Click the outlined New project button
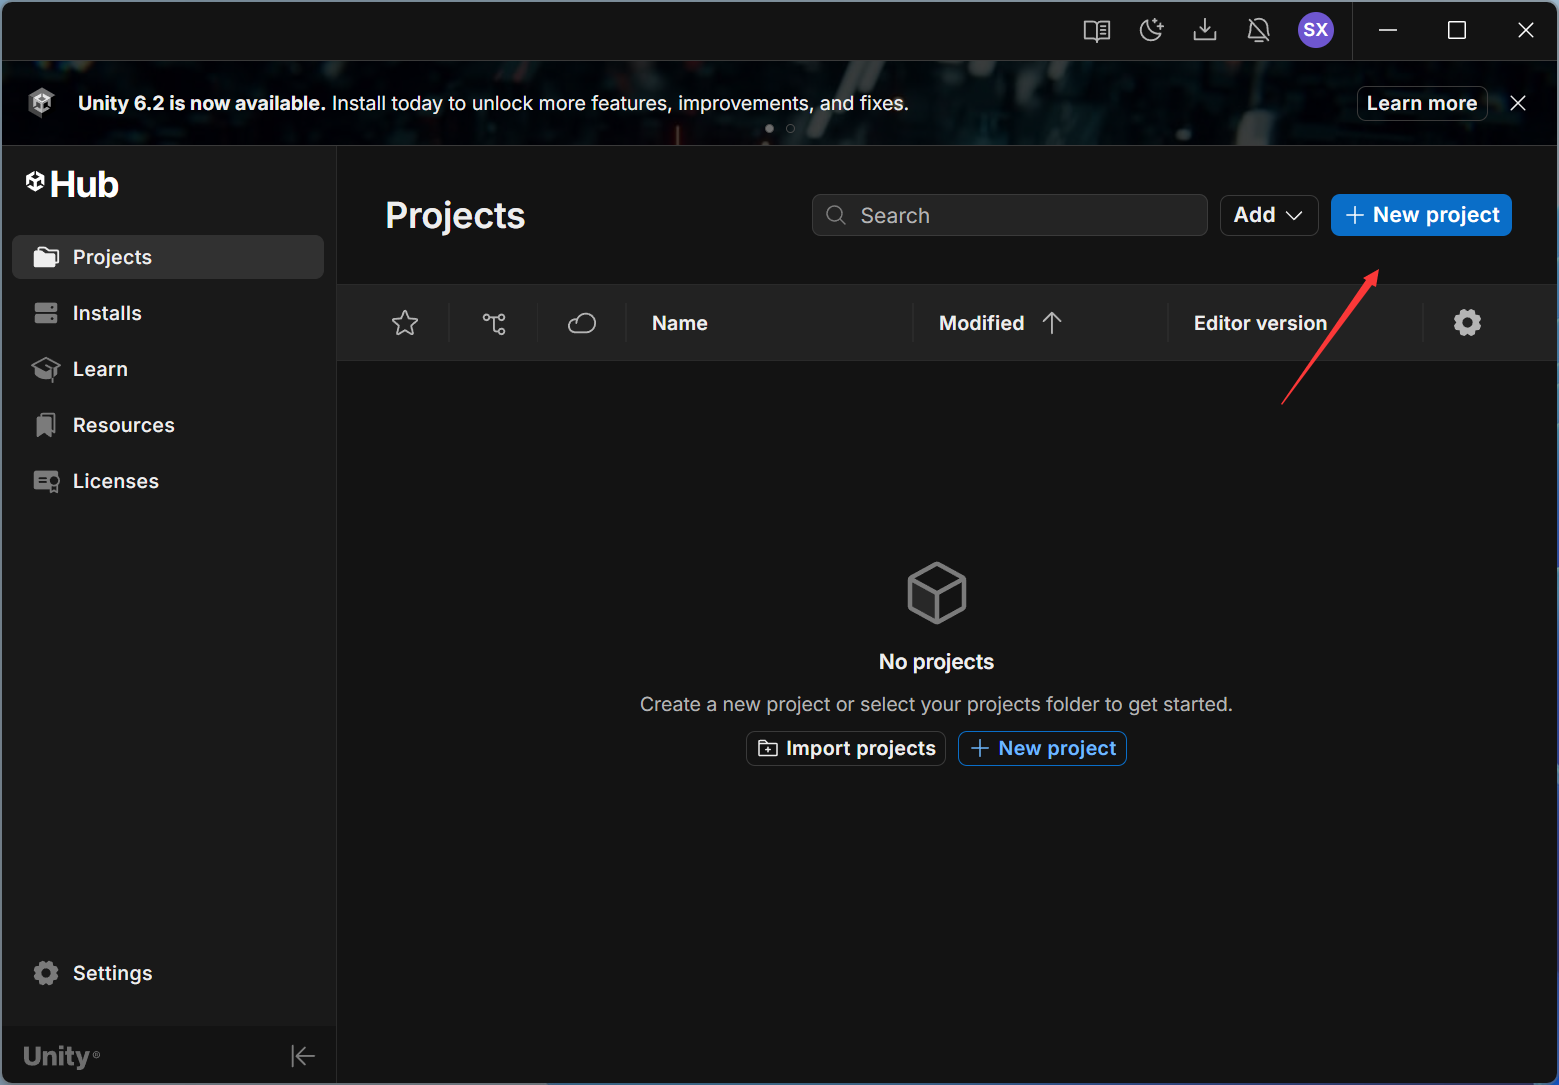This screenshot has height=1085, width=1559. (x=1042, y=748)
